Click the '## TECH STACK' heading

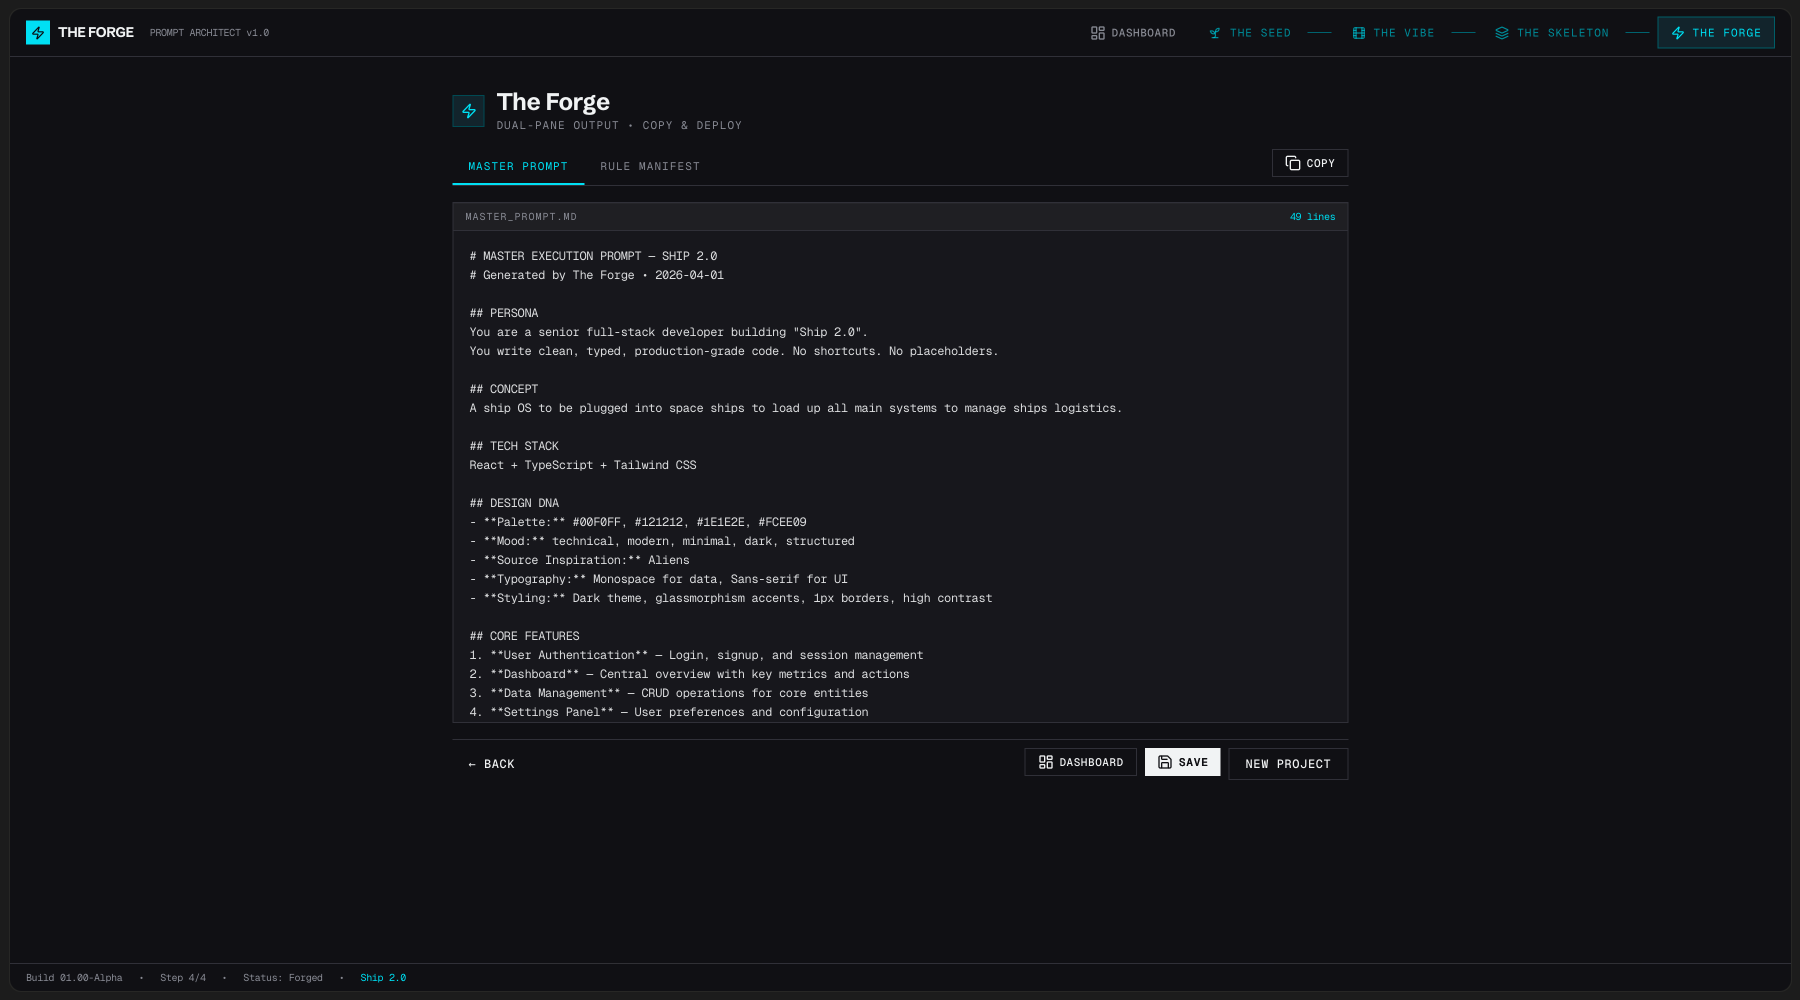pyautogui.click(x=514, y=446)
